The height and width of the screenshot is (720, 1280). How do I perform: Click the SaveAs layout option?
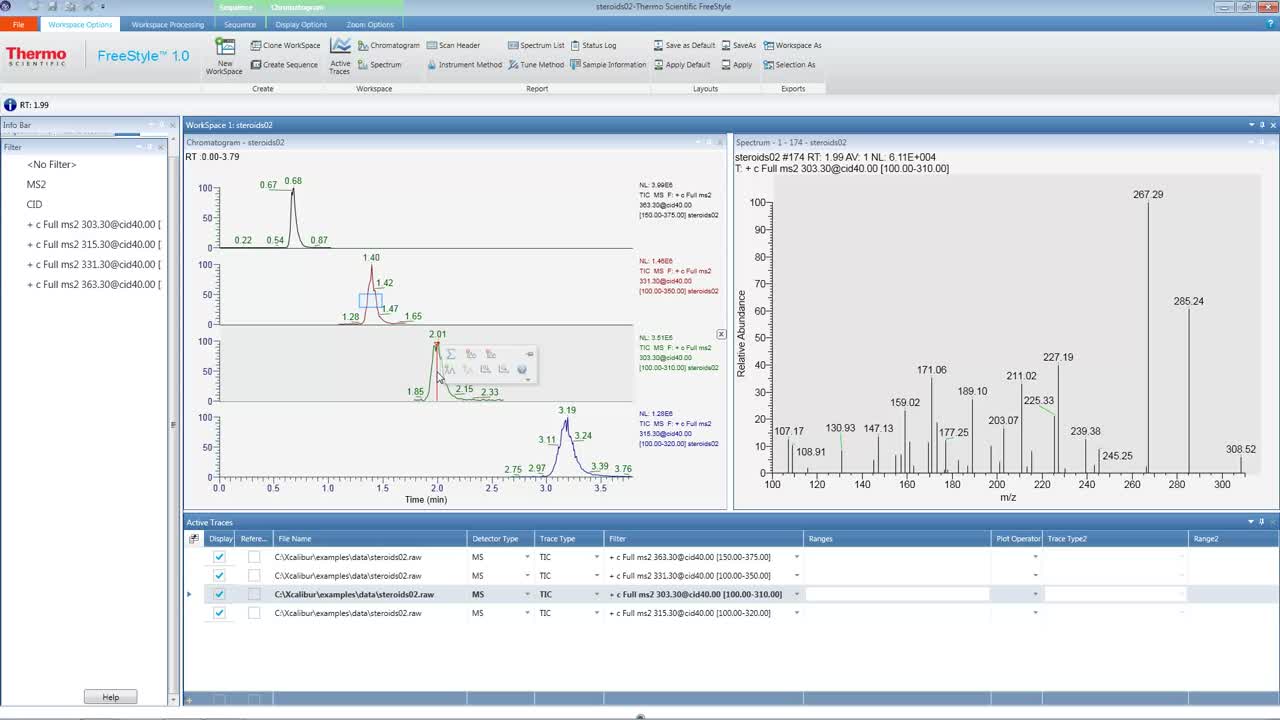(x=738, y=45)
